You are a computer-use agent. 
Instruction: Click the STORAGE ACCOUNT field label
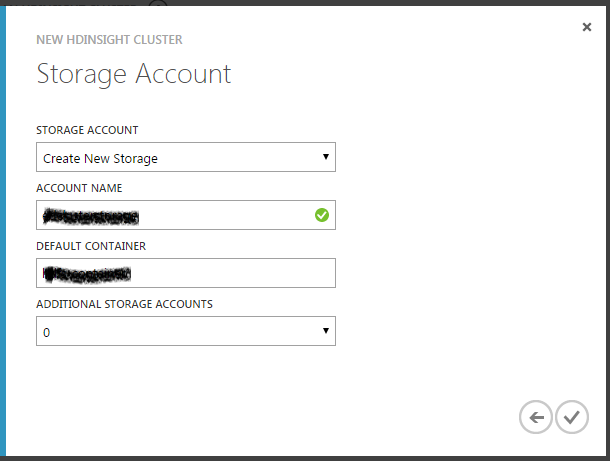(87, 130)
